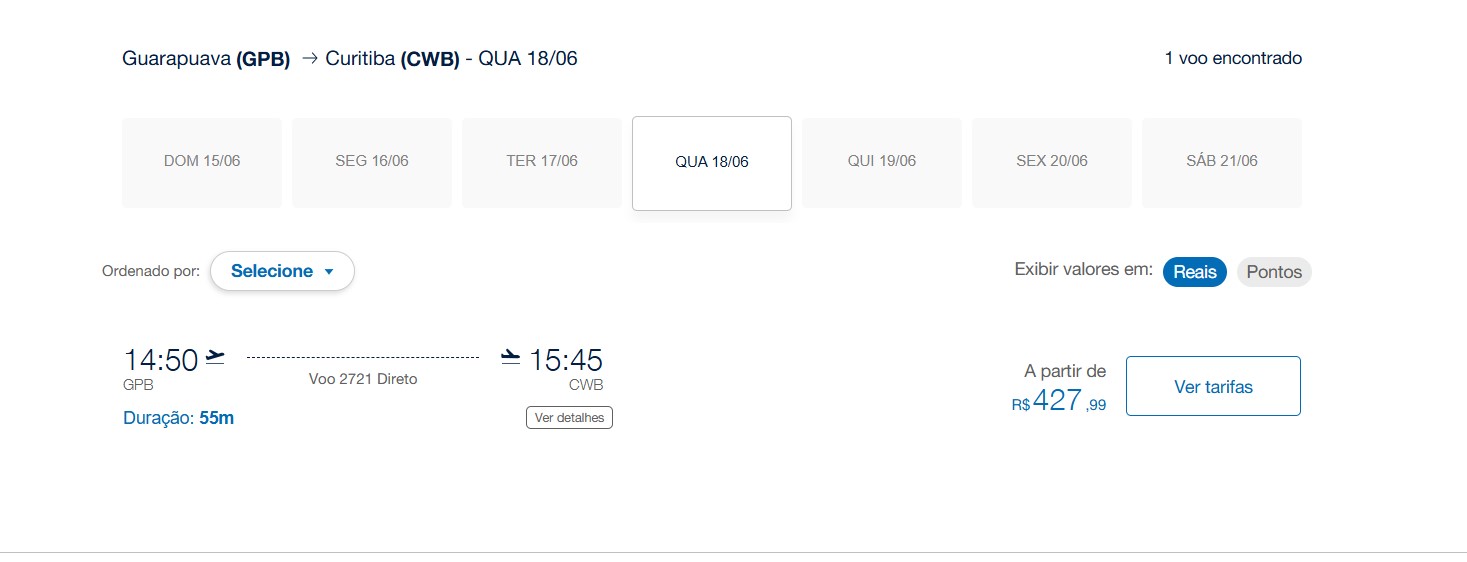Click the route arrow icon in header
The height and width of the screenshot is (562, 1467).
(309, 59)
